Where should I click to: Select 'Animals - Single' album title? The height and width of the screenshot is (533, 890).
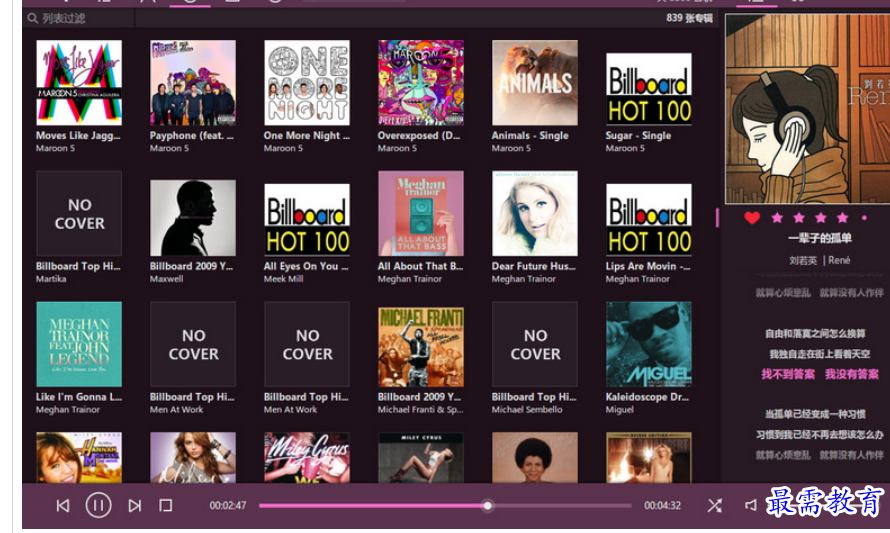click(x=530, y=136)
